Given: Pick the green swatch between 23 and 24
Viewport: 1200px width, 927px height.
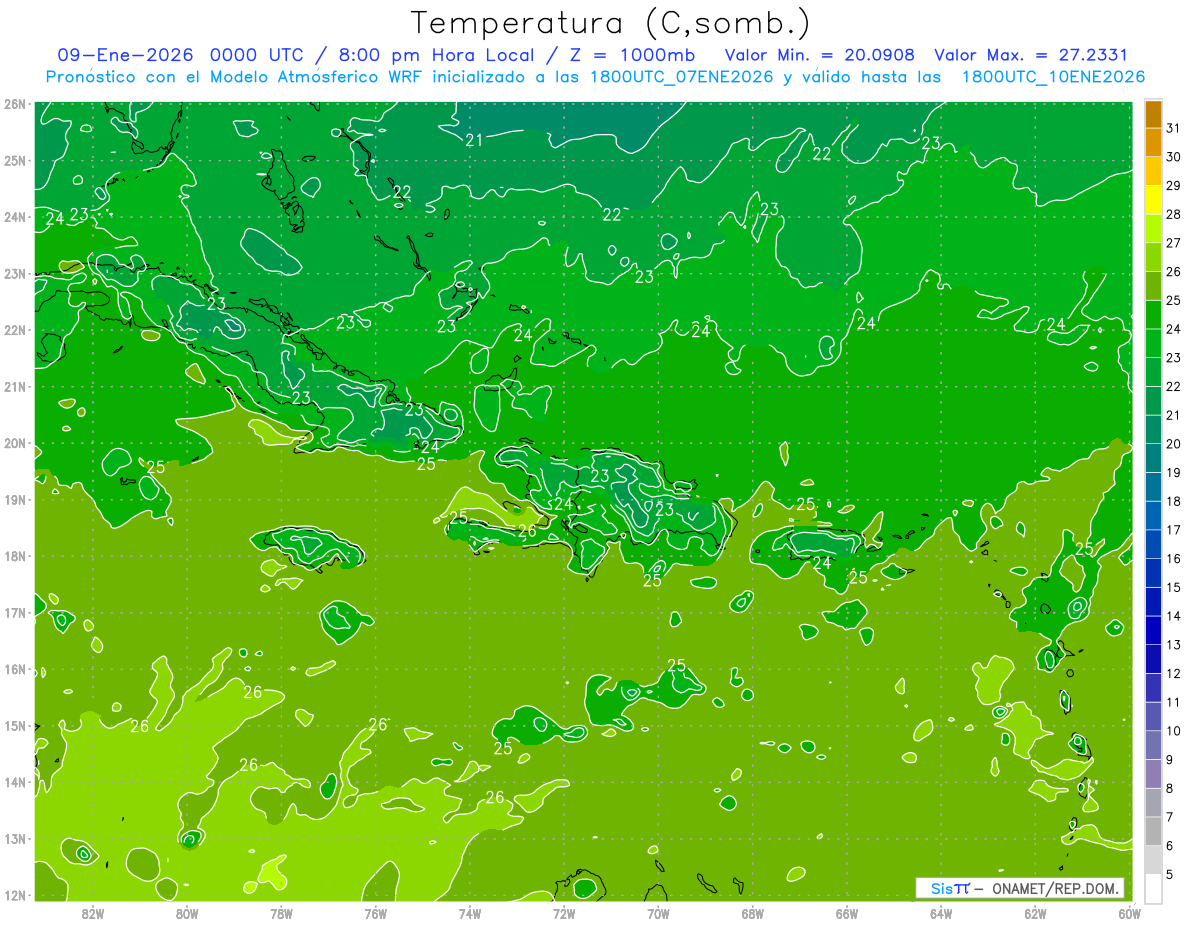Looking at the screenshot, I should click(x=1153, y=343).
